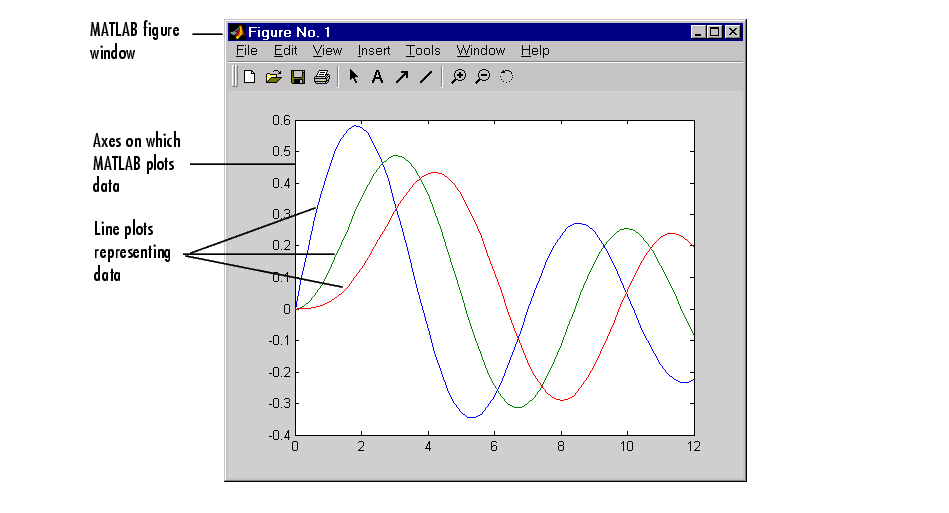Click the Open File folder icon

[273, 77]
